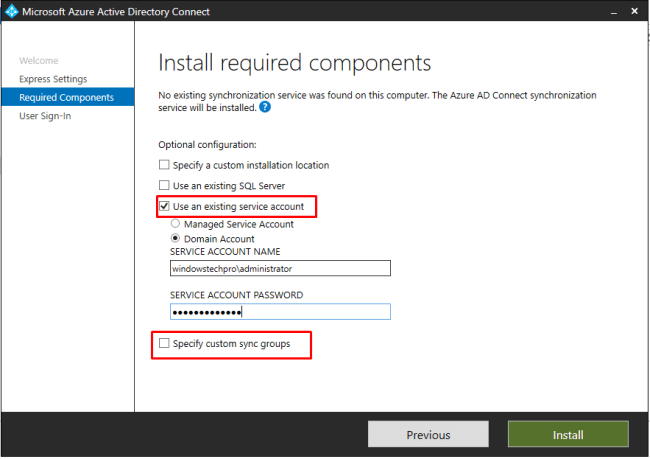Open the Welcome step in sidebar

(x=39, y=61)
